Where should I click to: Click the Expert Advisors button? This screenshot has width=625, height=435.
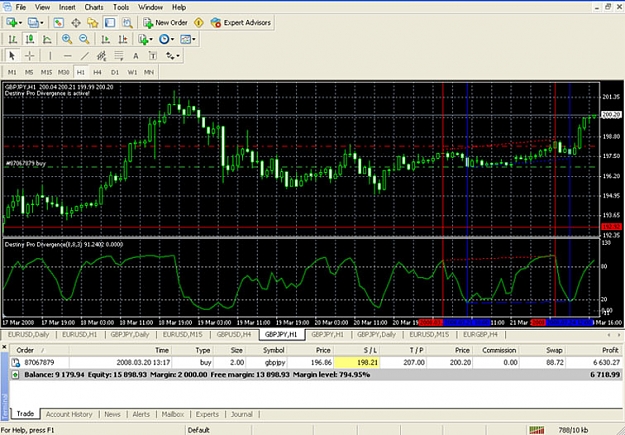[240, 23]
